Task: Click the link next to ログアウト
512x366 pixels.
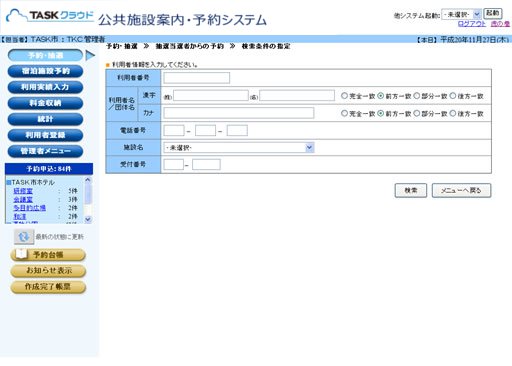Action: coord(500,24)
